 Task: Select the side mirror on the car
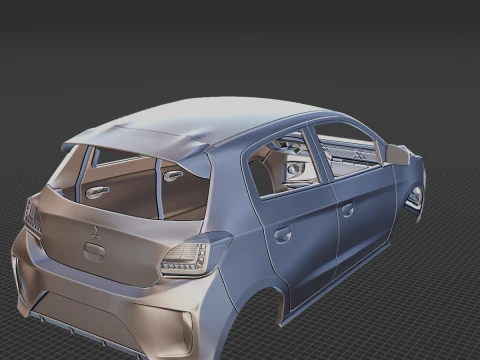pyautogui.click(x=398, y=155)
